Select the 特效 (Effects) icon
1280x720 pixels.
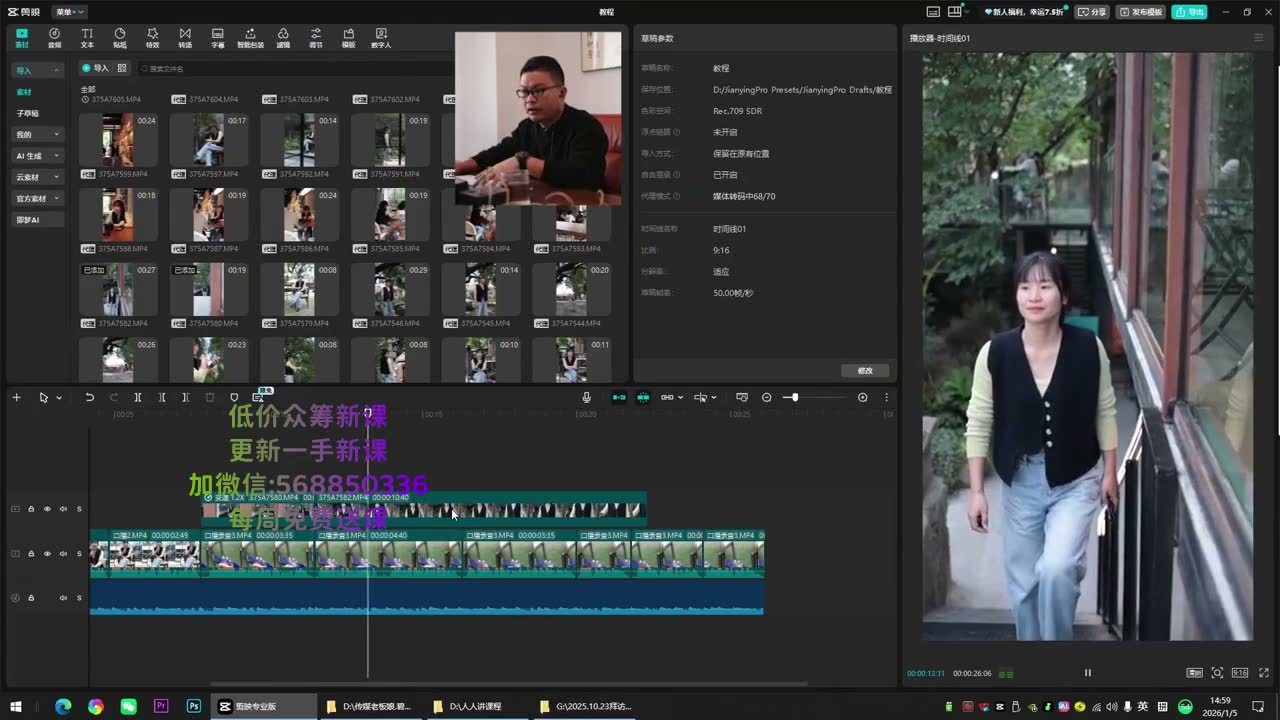click(152, 38)
